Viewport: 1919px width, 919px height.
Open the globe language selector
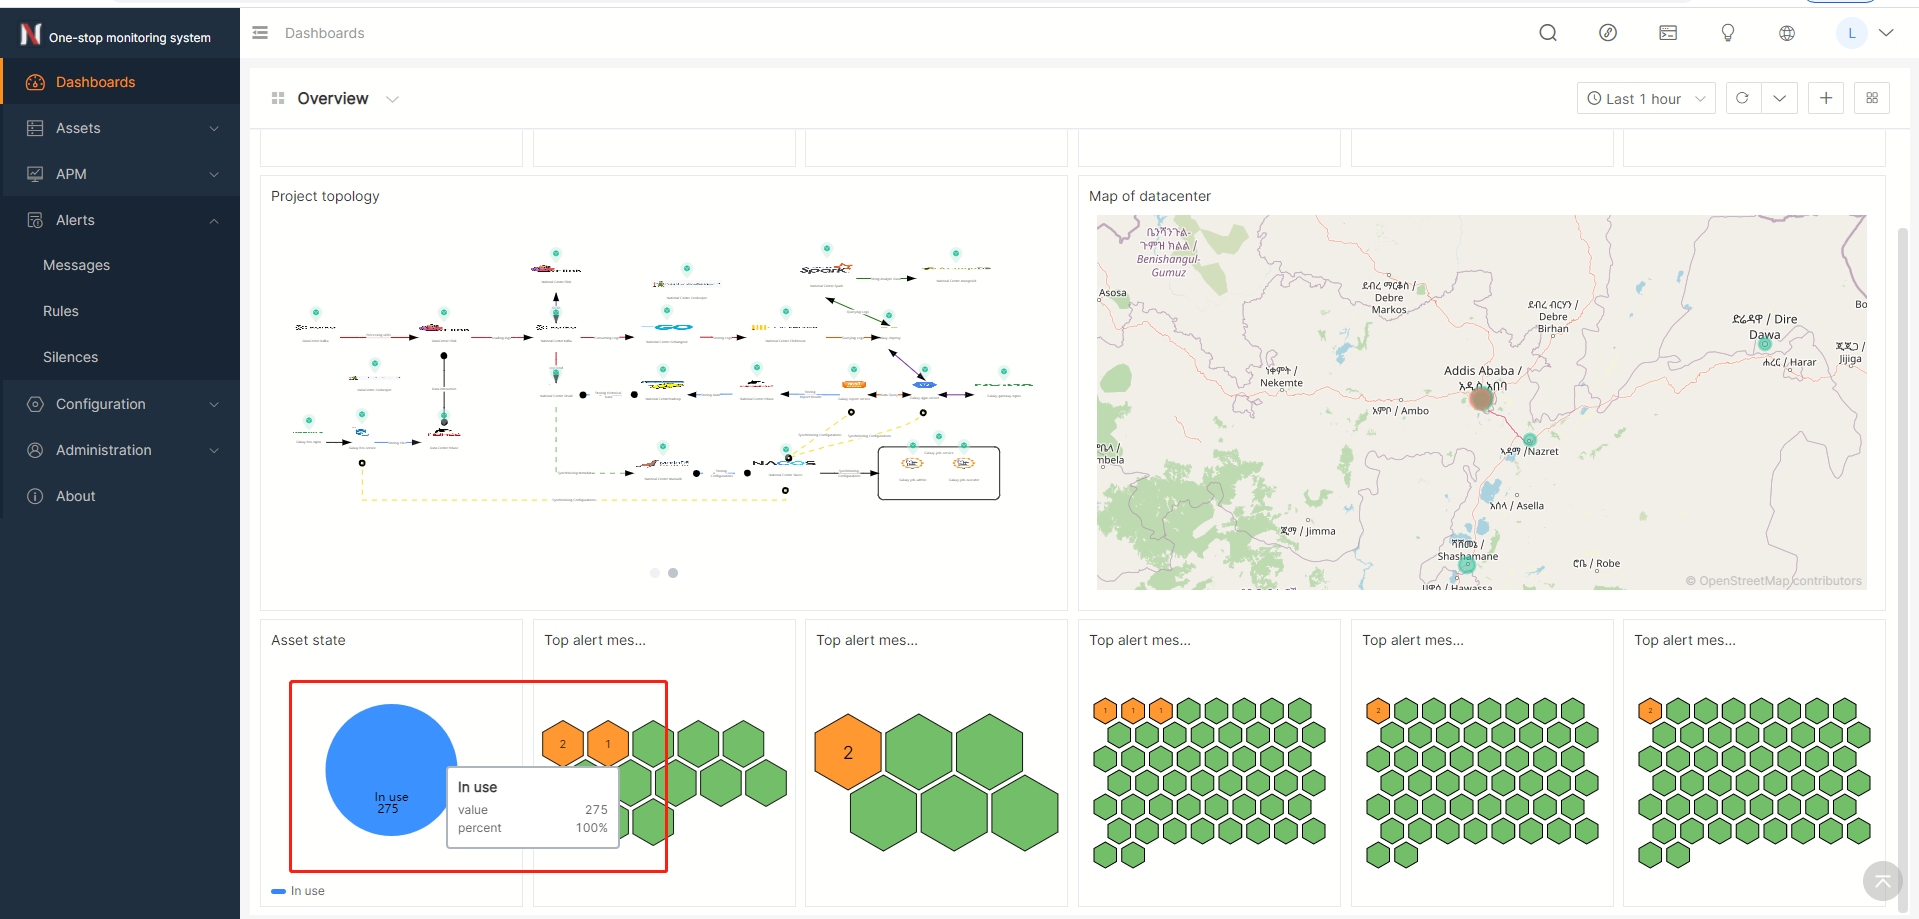click(1786, 33)
